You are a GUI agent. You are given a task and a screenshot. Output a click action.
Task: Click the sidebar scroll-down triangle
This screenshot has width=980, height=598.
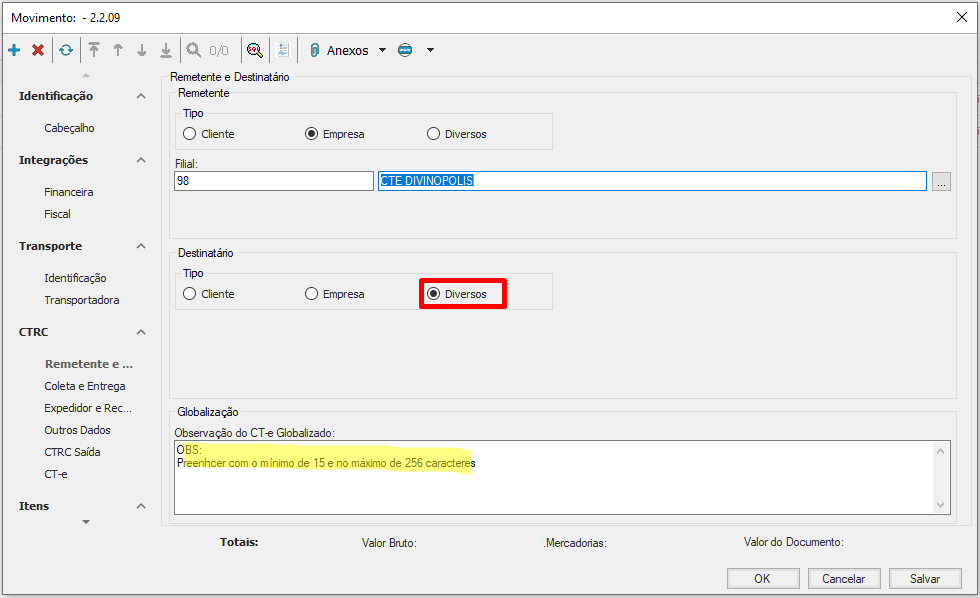(86, 522)
